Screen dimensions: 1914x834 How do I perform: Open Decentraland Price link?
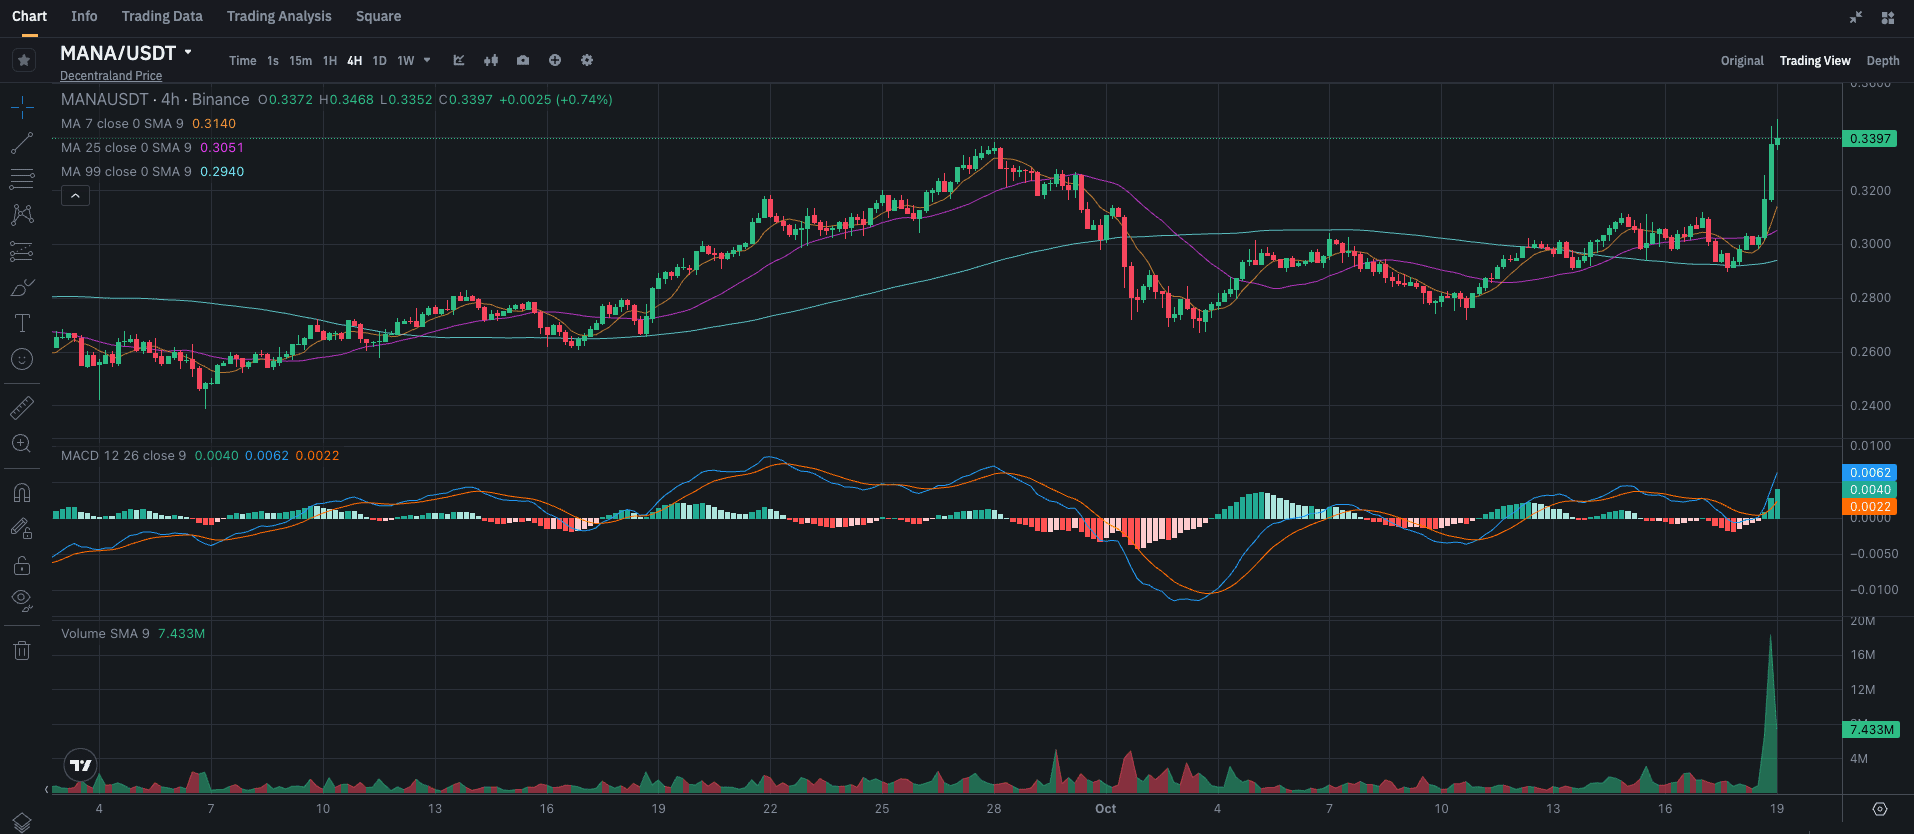[x=111, y=76]
